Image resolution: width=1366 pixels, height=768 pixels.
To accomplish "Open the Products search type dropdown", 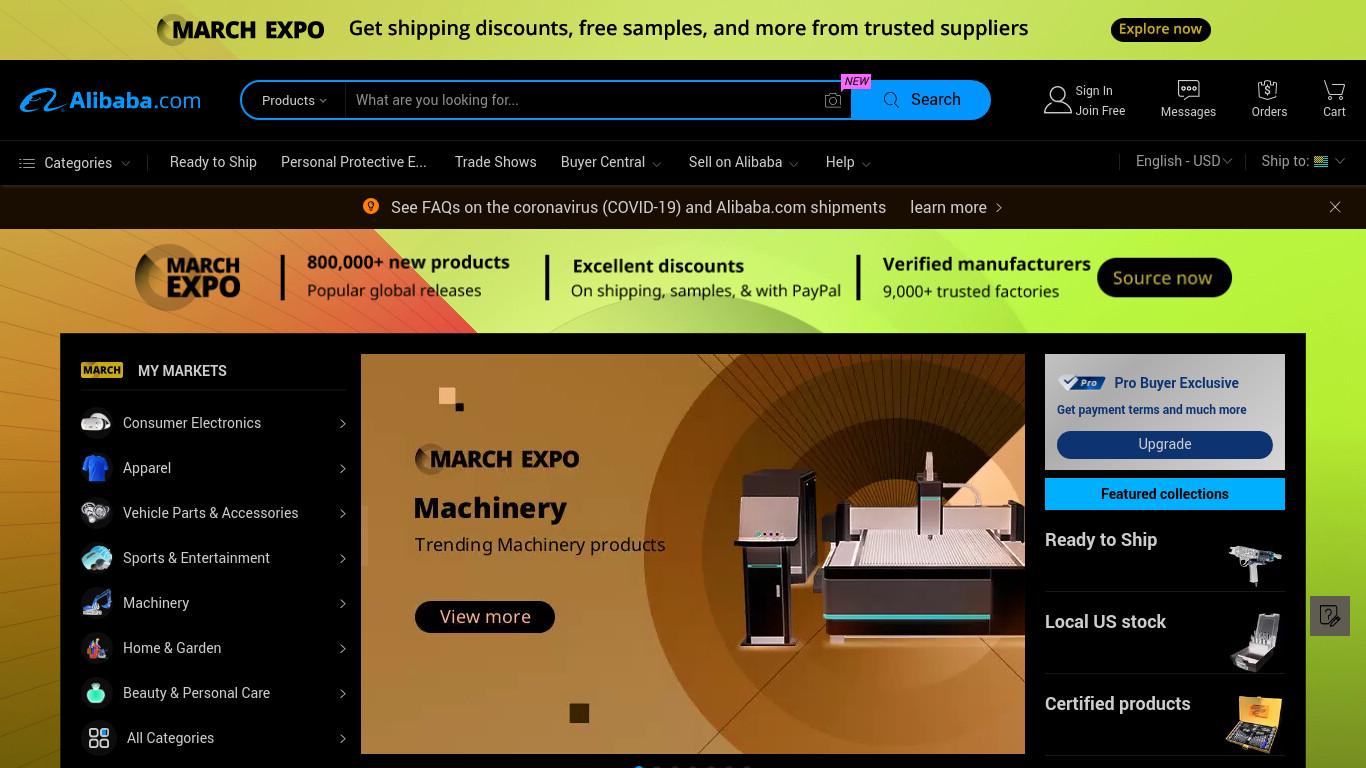I will click(294, 100).
